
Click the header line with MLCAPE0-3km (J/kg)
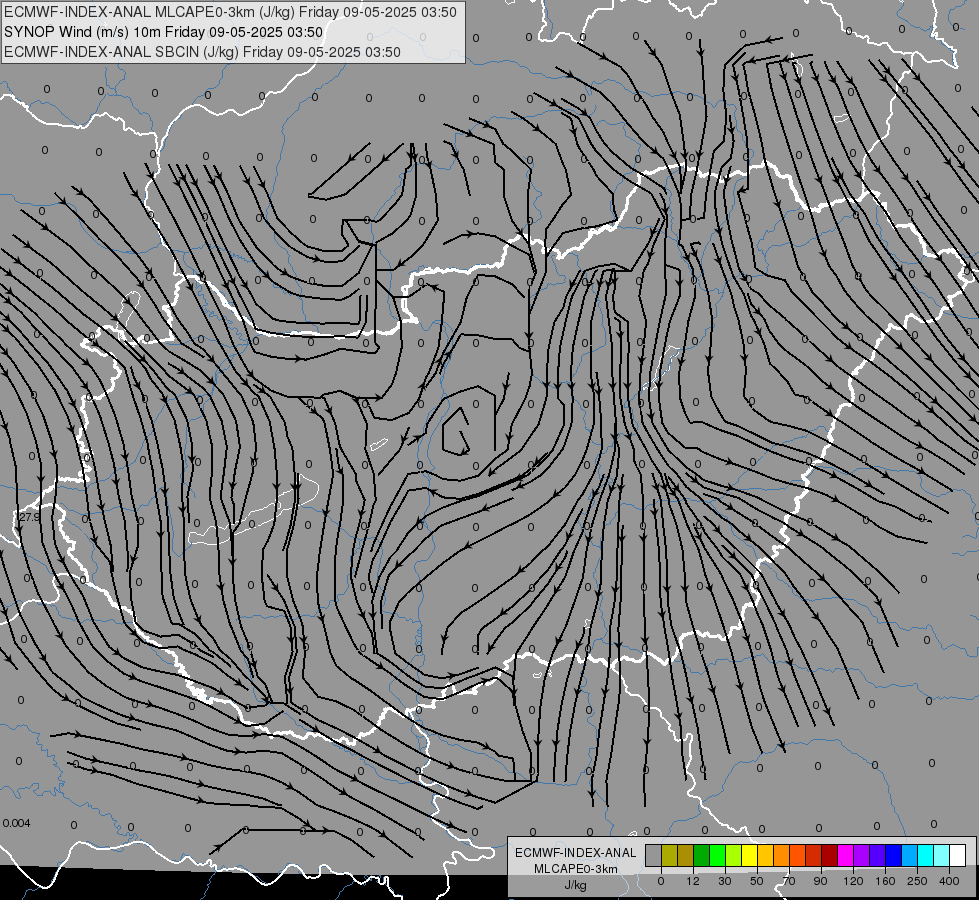(231, 12)
